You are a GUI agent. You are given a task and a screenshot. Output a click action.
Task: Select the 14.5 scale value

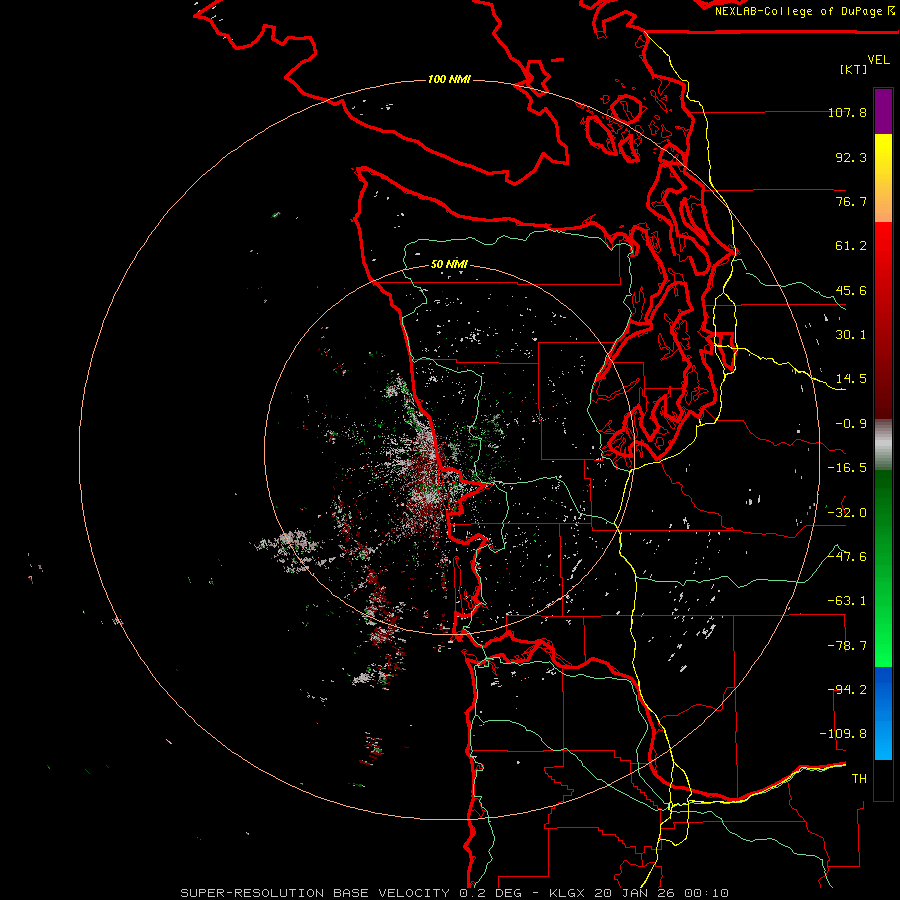click(851, 379)
